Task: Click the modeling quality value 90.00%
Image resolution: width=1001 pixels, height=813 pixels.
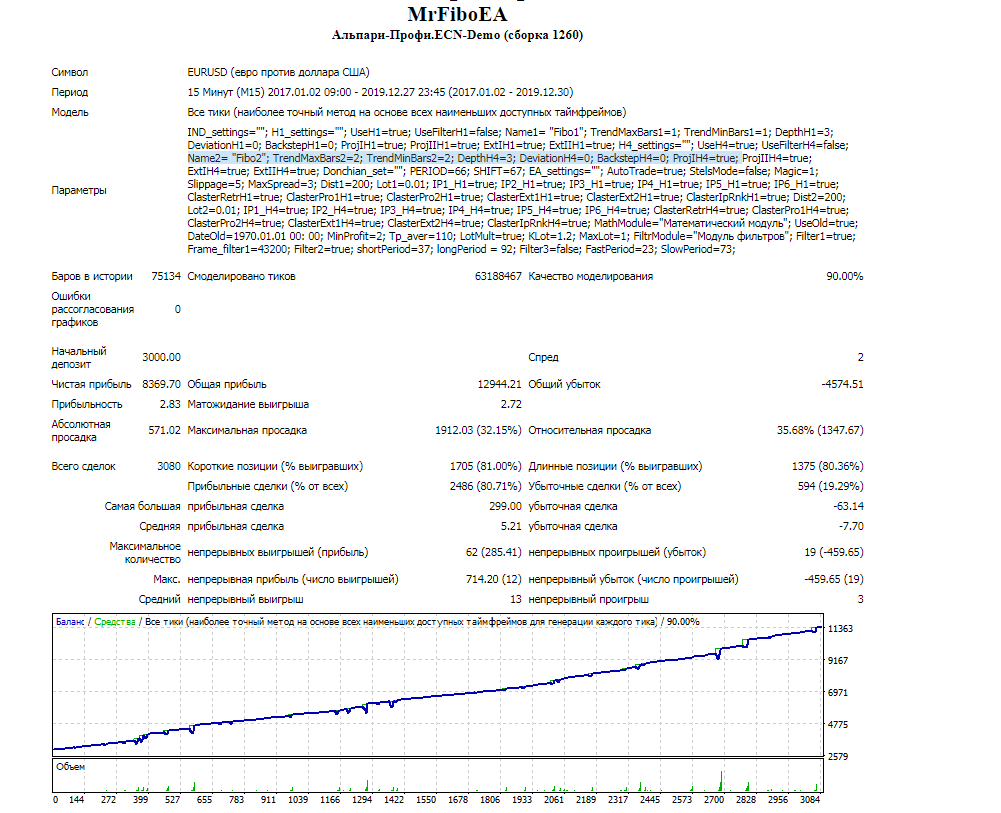Action: (x=845, y=276)
